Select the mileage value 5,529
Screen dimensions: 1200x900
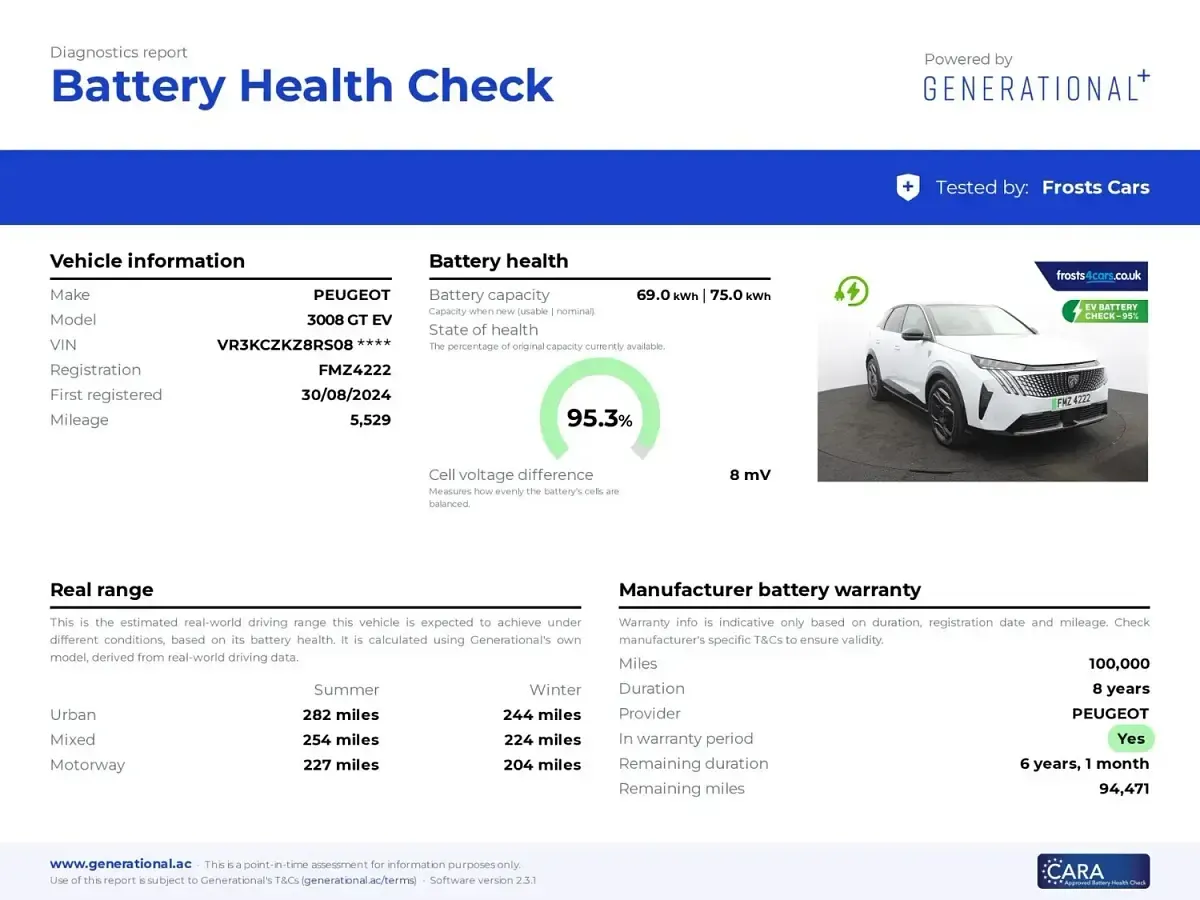click(370, 420)
